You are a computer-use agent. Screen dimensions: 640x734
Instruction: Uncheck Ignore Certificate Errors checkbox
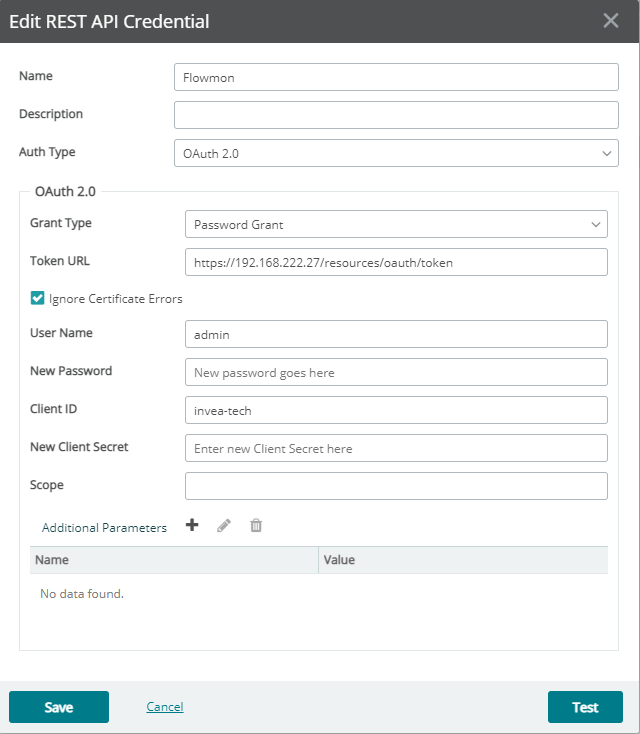(x=38, y=298)
